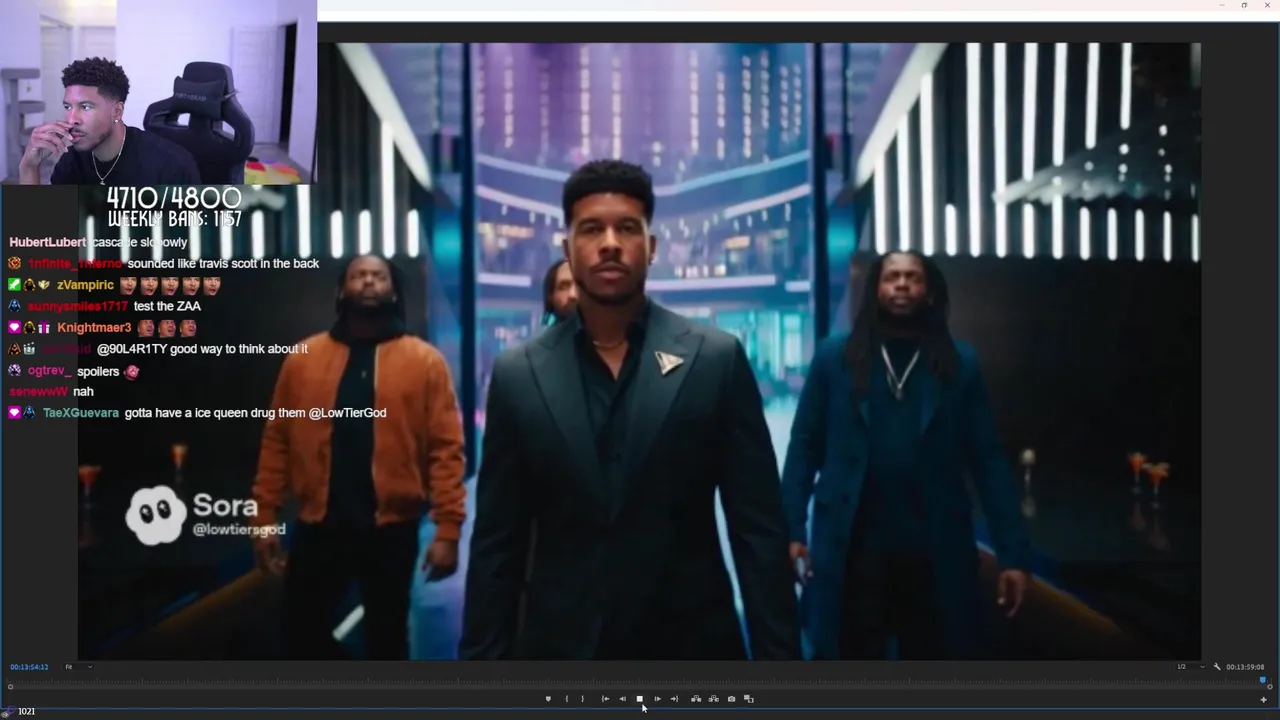Click the "test the ZAA" chat message
The image size is (1280, 720).
[x=167, y=306]
